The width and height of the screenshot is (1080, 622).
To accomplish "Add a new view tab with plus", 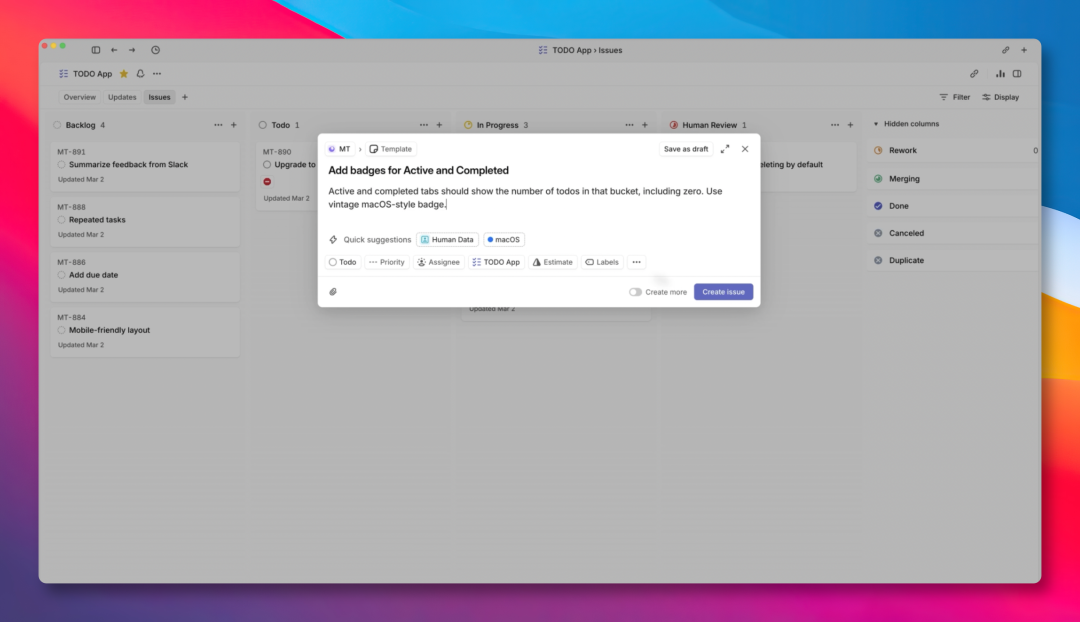I will tap(185, 97).
